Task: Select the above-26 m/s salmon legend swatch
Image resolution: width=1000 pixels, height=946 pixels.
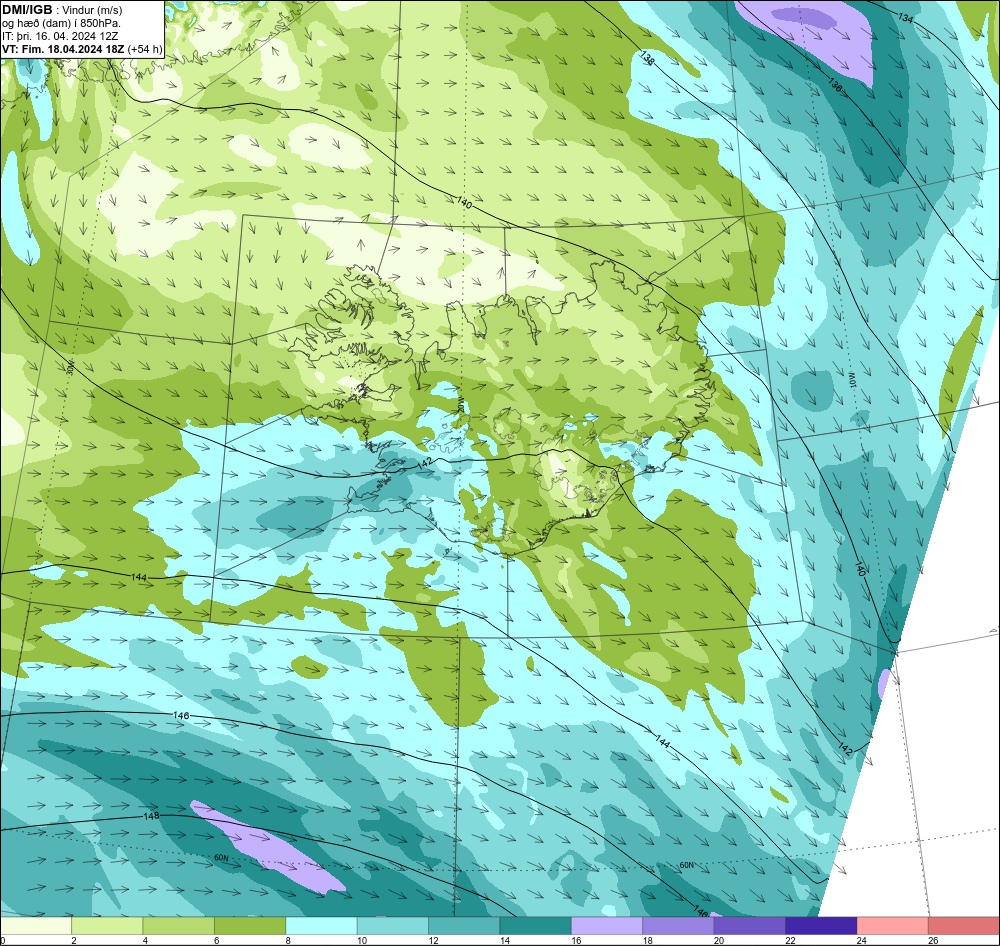Action: pos(964,925)
